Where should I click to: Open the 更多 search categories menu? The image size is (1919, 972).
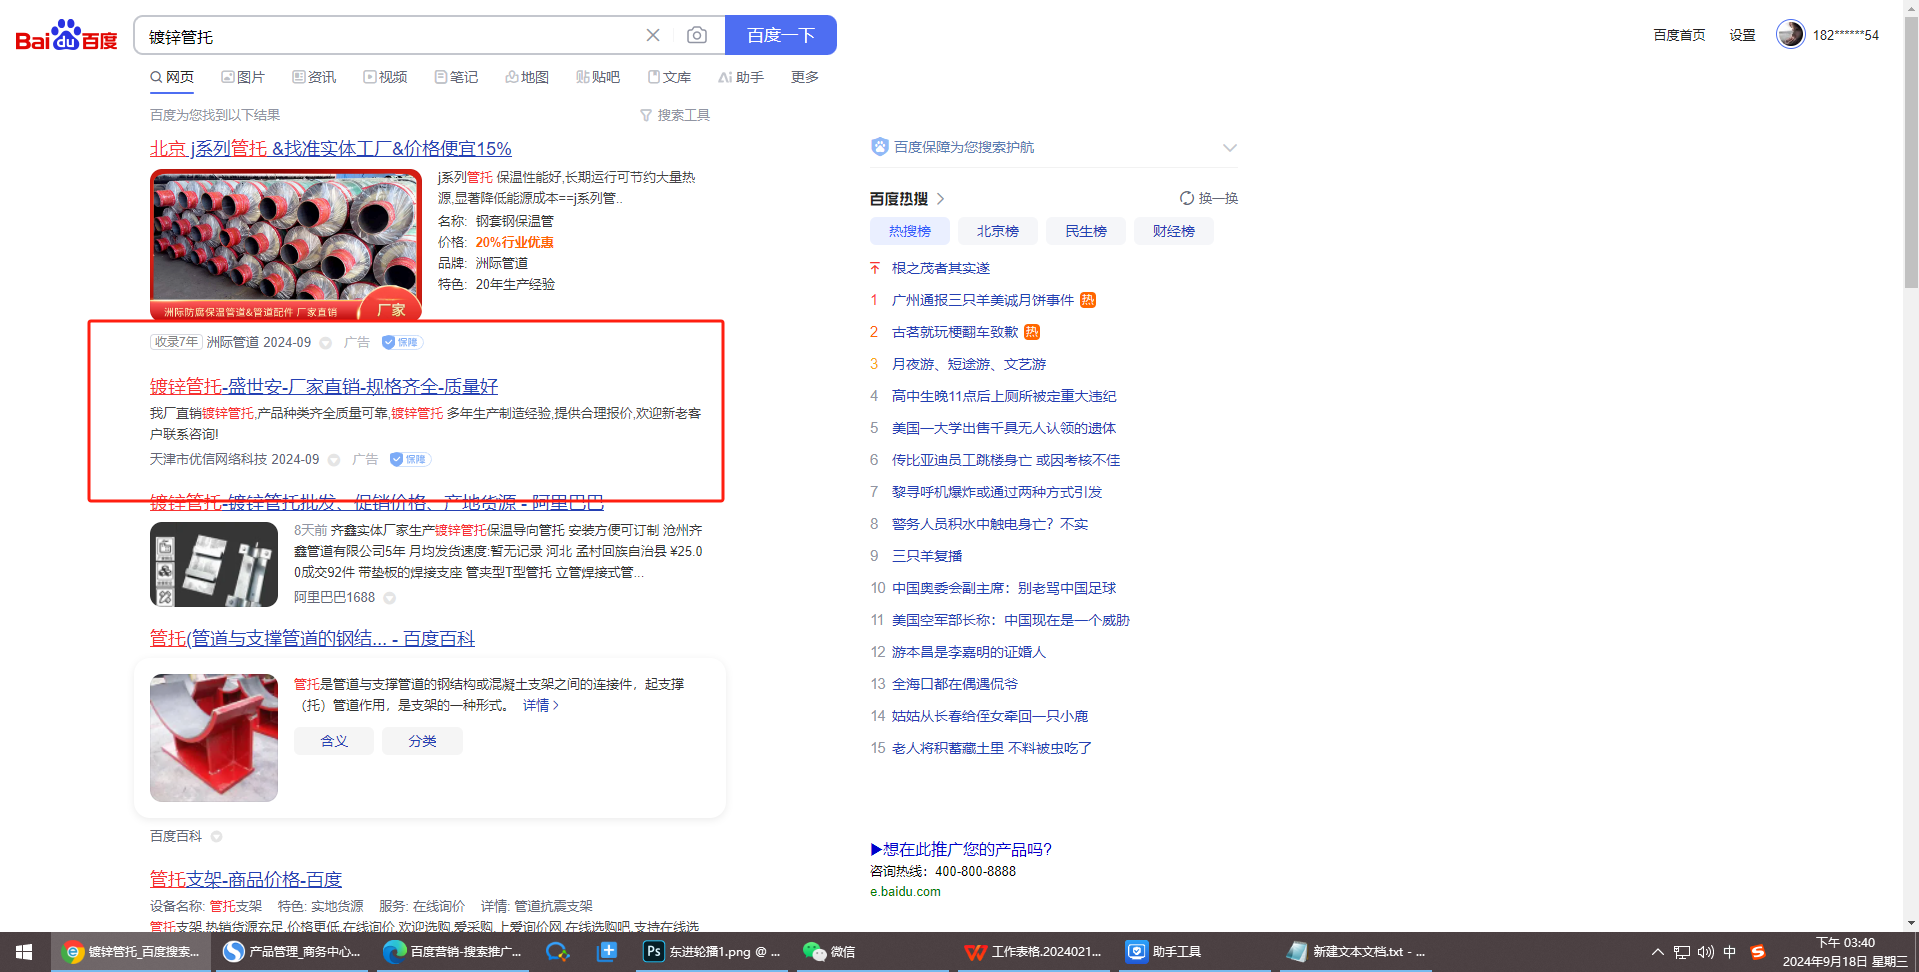(x=804, y=77)
